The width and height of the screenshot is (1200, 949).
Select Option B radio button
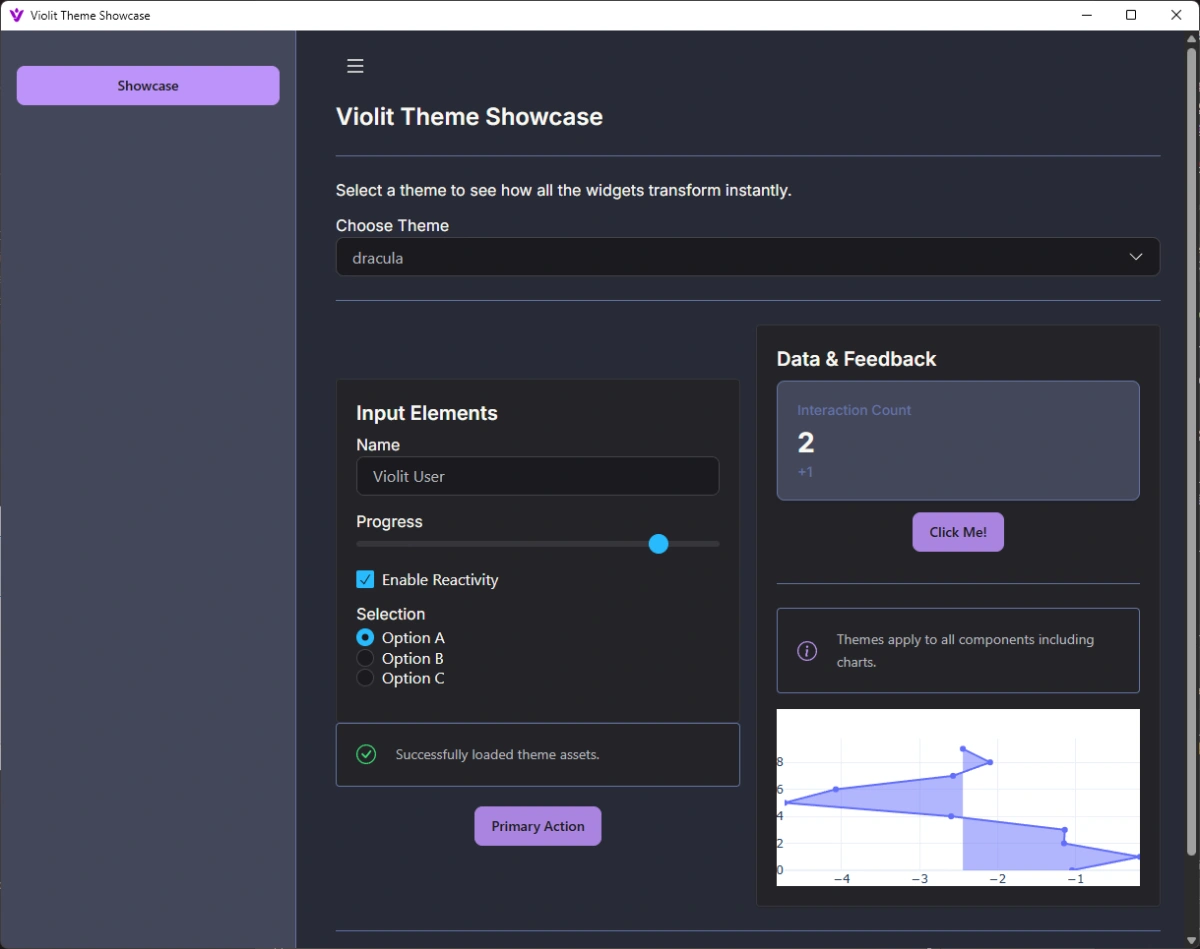tap(365, 658)
